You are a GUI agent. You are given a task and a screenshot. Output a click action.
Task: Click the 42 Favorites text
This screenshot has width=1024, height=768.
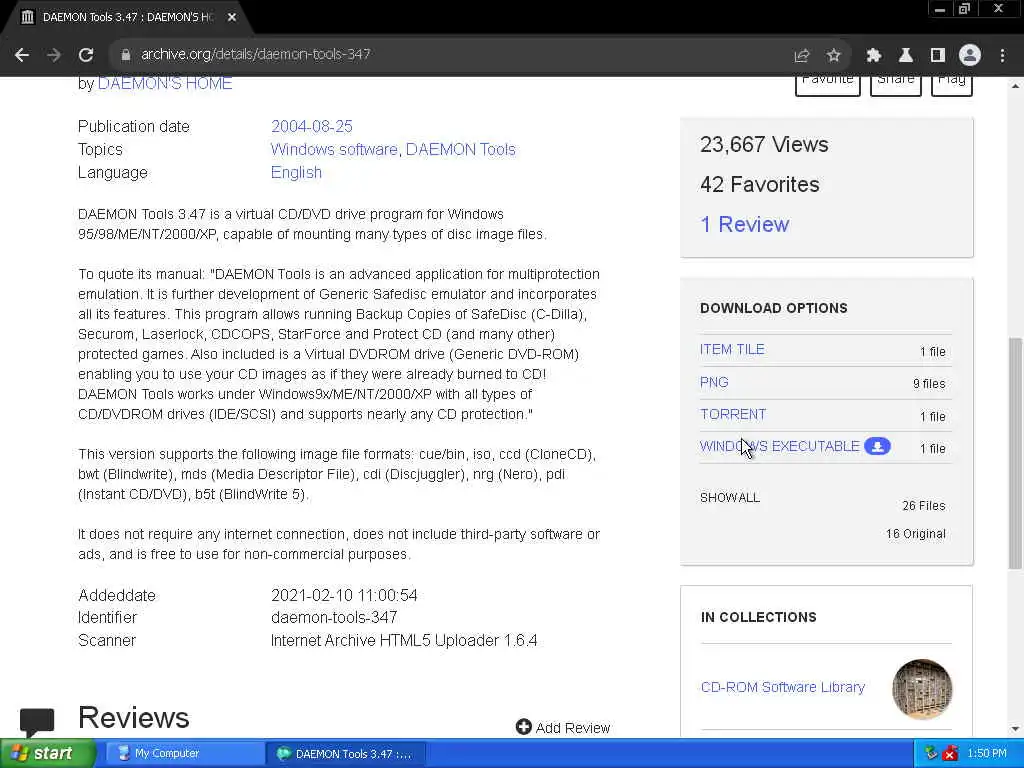pyautogui.click(x=760, y=184)
